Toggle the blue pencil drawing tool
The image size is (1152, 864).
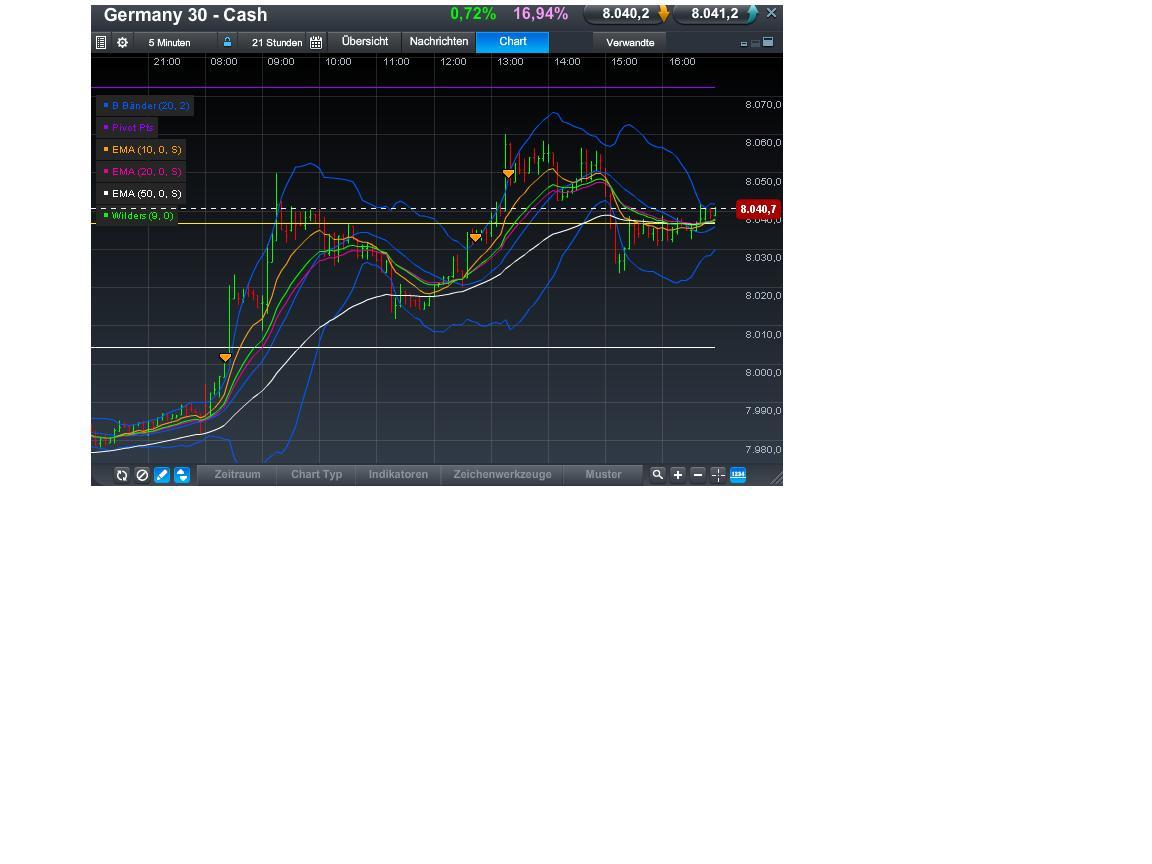[x=162, y=475]
